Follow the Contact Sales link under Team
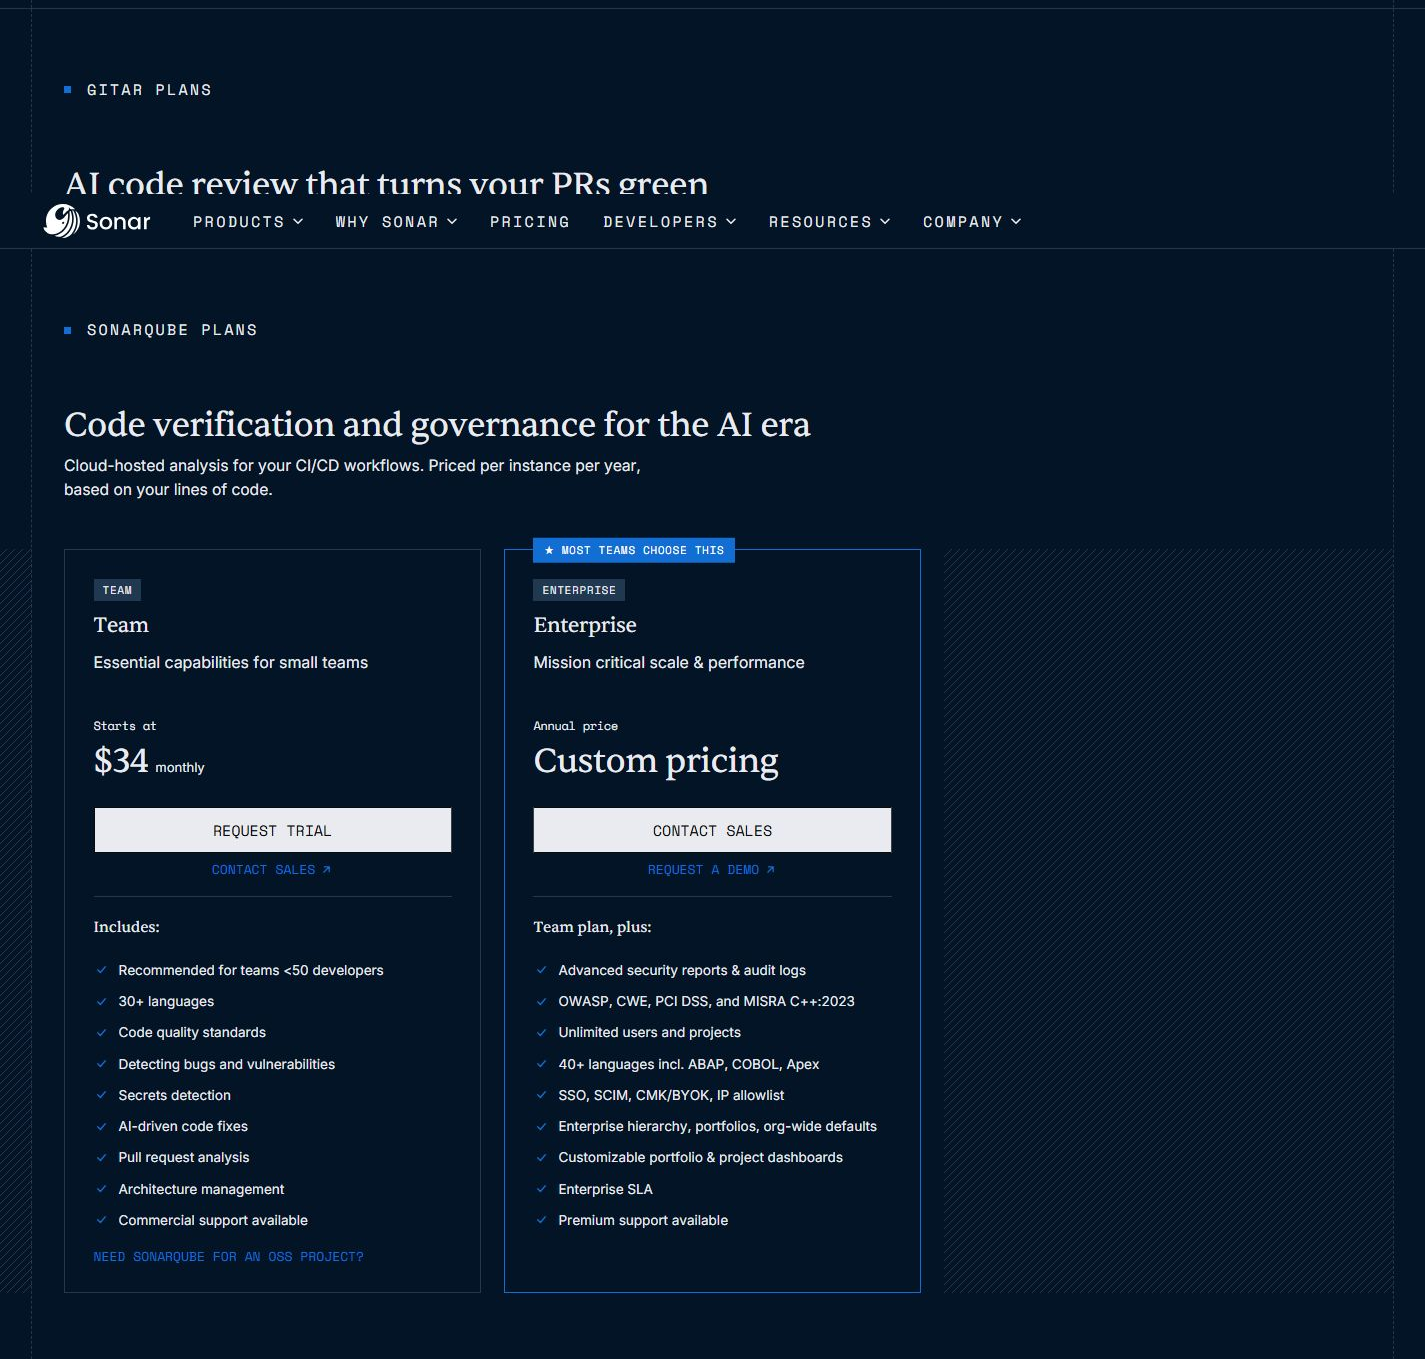The height and width of the screenshot is (1359, 1425). [271, 870]
